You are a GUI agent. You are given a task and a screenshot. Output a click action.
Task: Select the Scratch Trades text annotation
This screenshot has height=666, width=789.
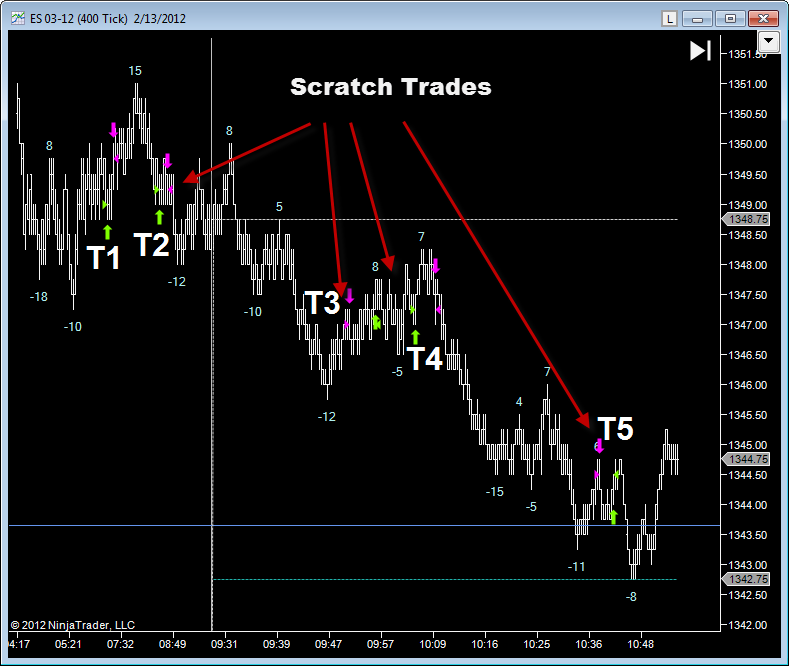(x=390, y=87)
